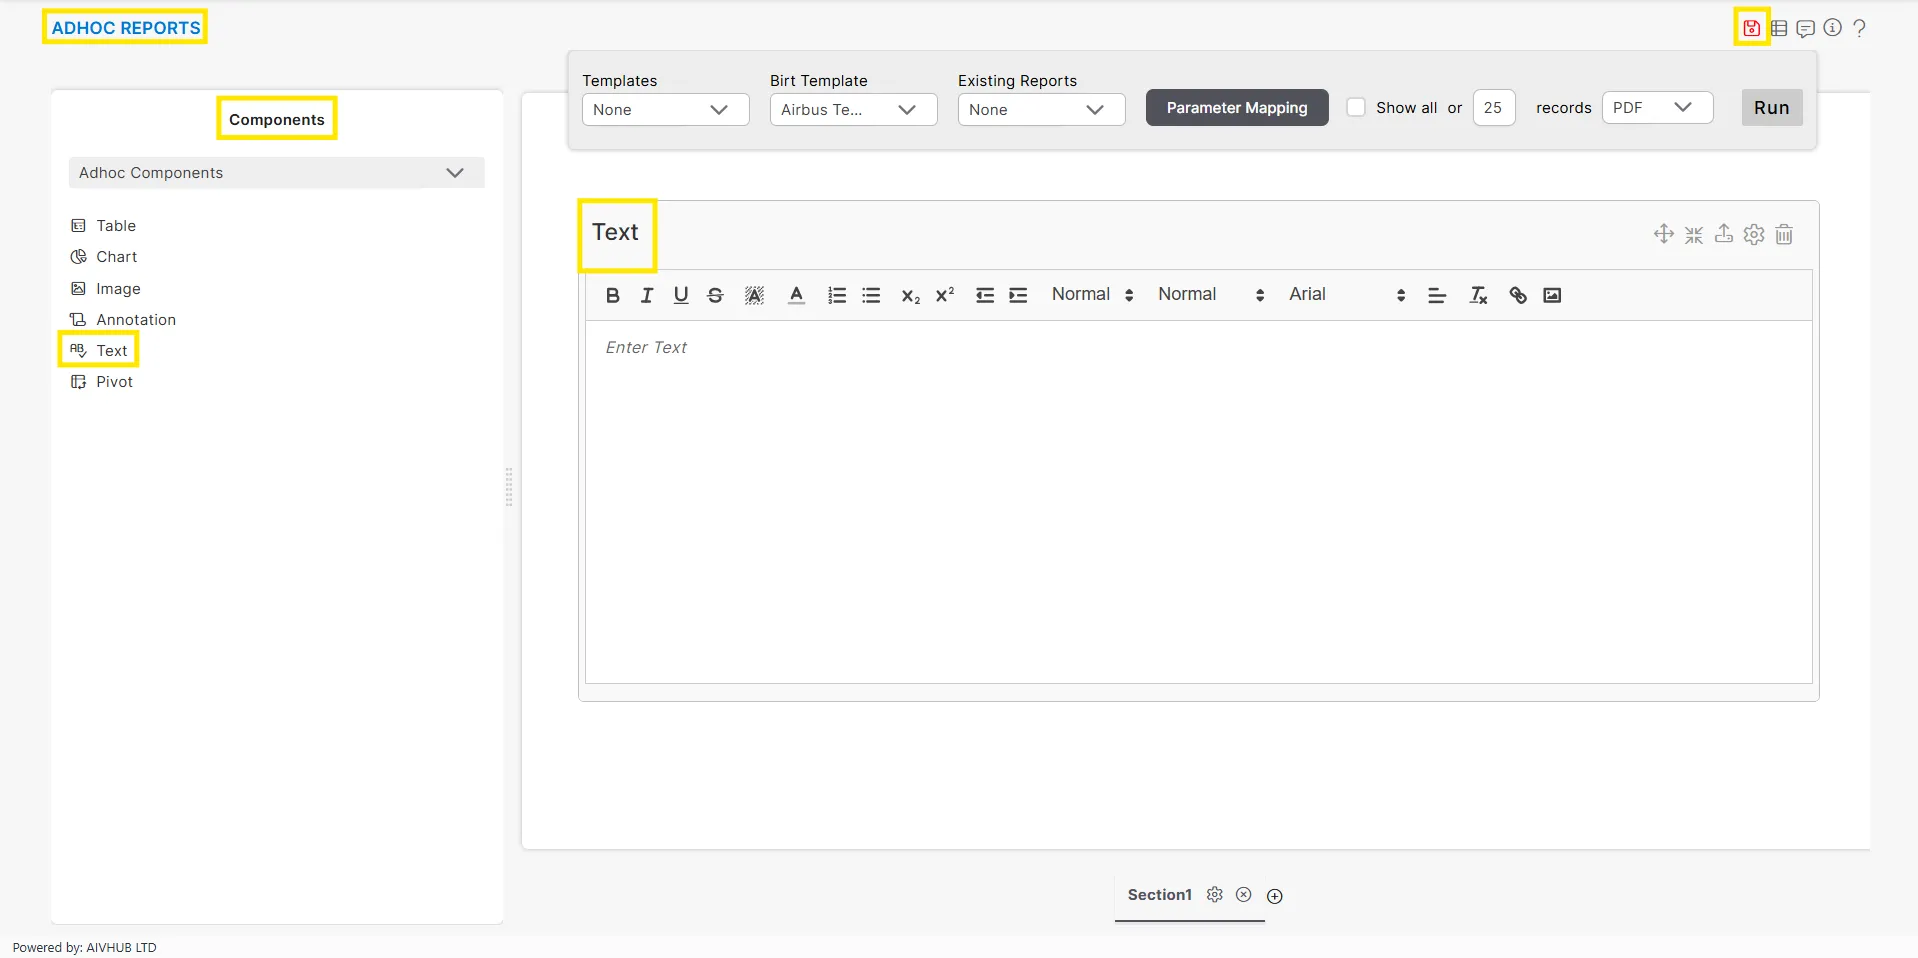Delete the Text component with trash icon

1784,234
